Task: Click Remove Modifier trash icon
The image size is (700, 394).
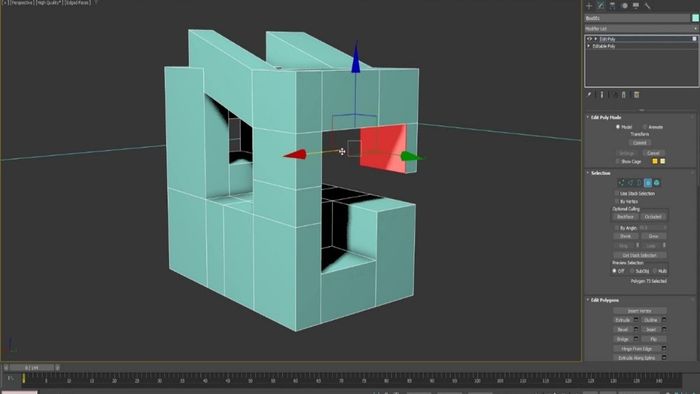Action: (624, 95)
